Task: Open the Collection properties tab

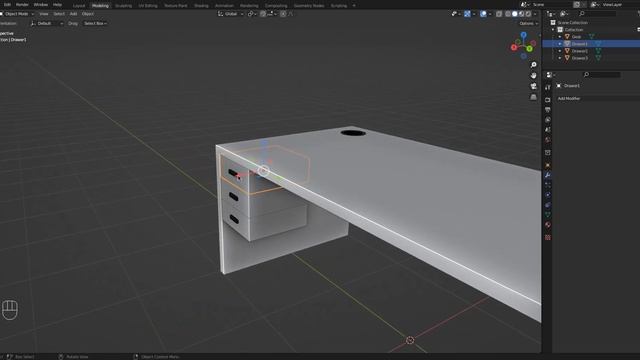Action: 548,153
